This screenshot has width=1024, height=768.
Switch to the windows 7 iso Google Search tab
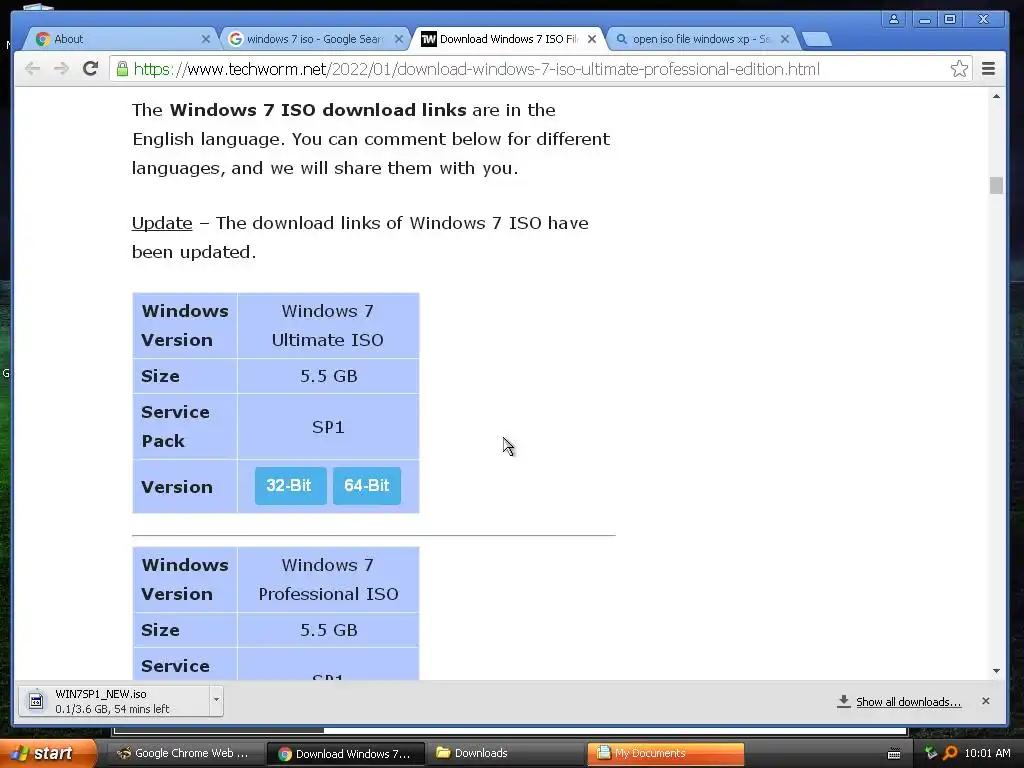click(x=315, y=39)
